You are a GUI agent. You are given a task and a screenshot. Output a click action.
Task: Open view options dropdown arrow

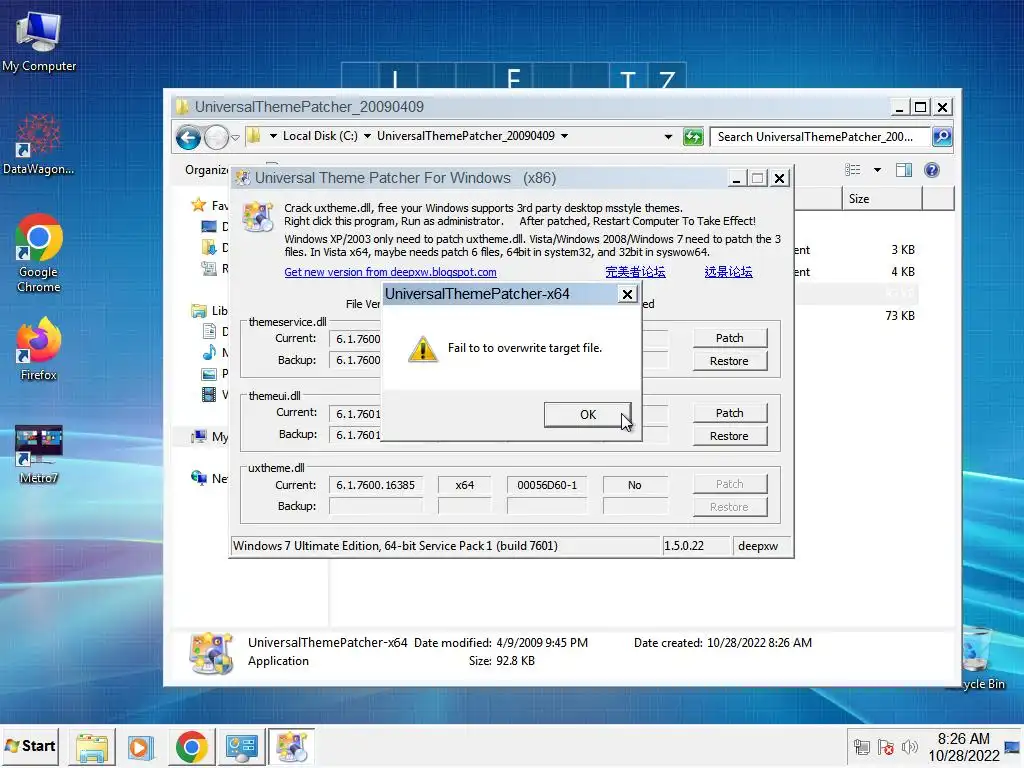click(x=877, y=170)
